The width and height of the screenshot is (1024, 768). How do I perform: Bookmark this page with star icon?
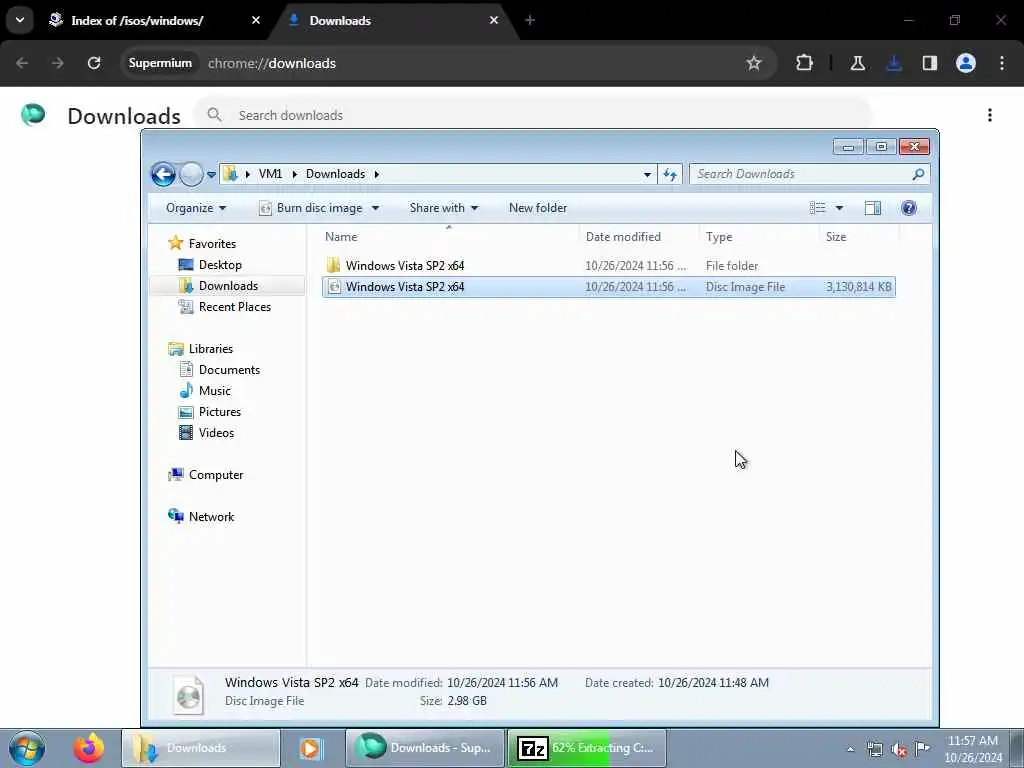pos(754,63)
